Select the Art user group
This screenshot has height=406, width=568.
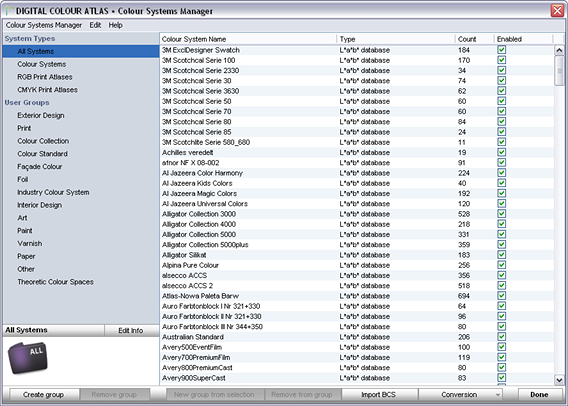pyautogui.click(x=81, y=218)
